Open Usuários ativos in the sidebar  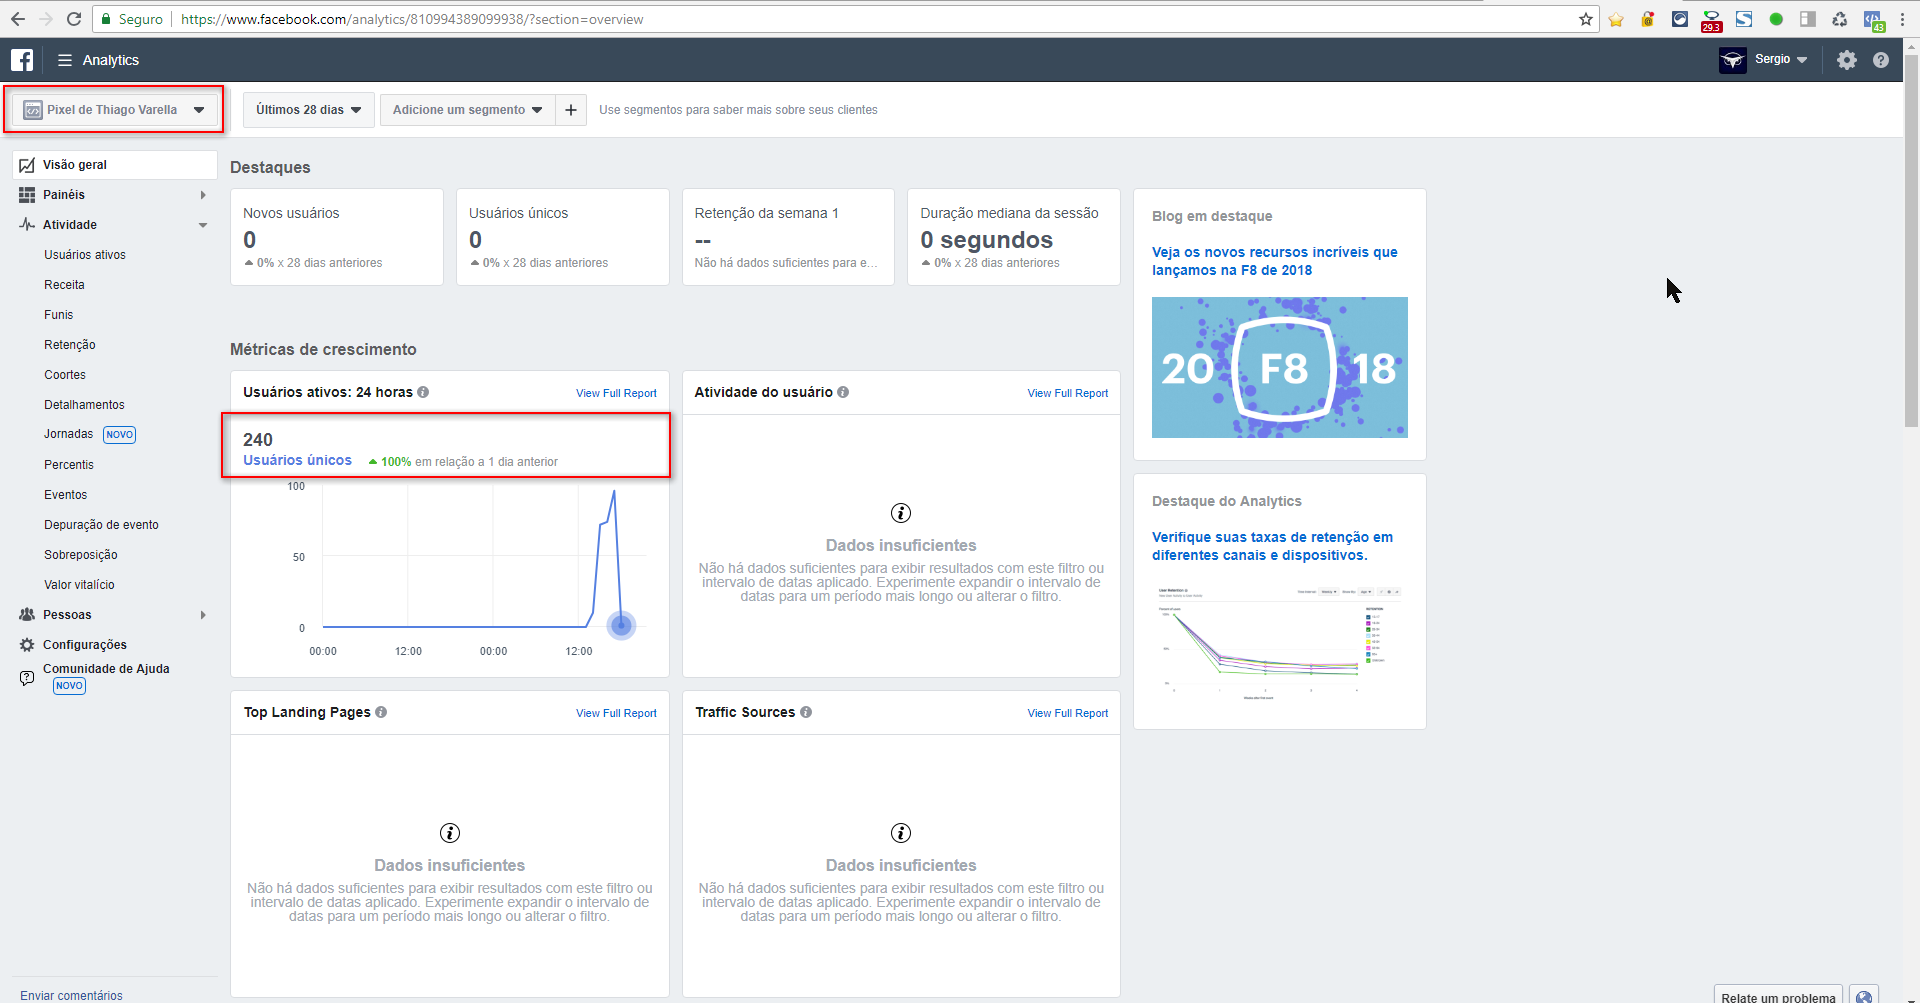(85, 255)
